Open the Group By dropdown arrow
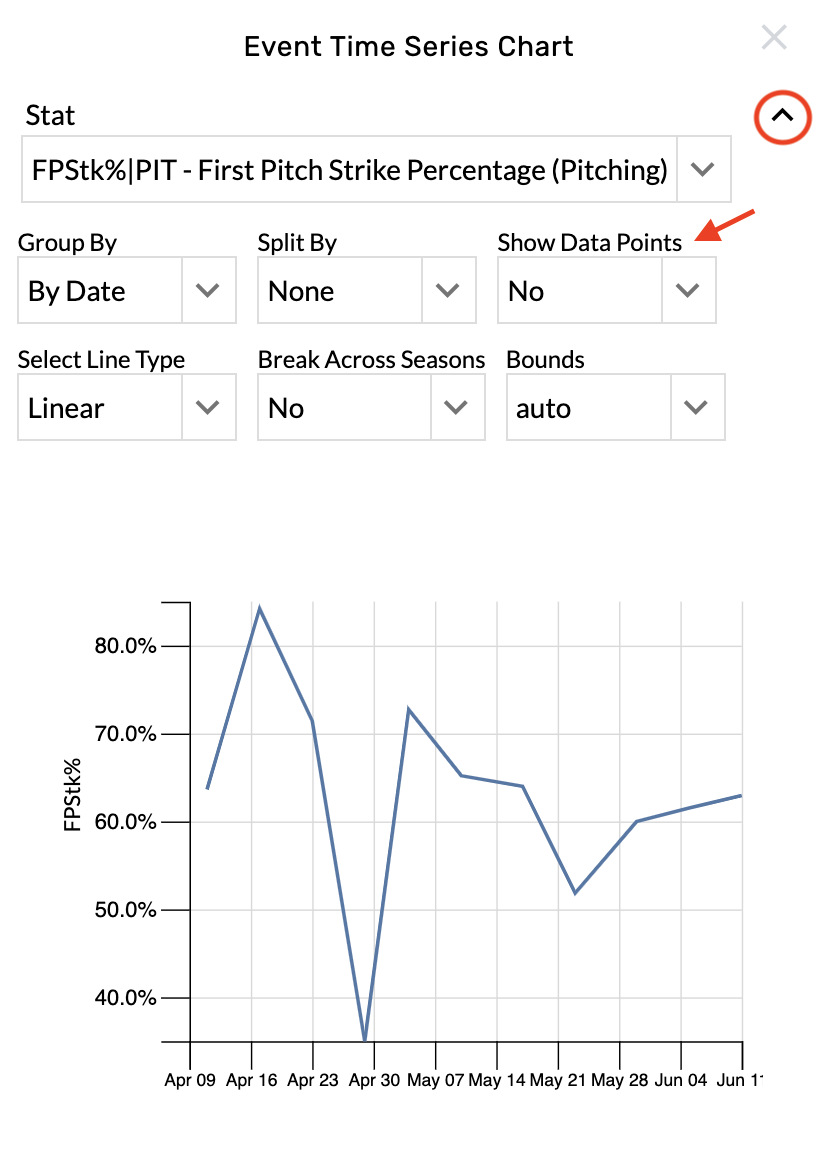This screenshot has height=1150, width=814. coord(208,291)
